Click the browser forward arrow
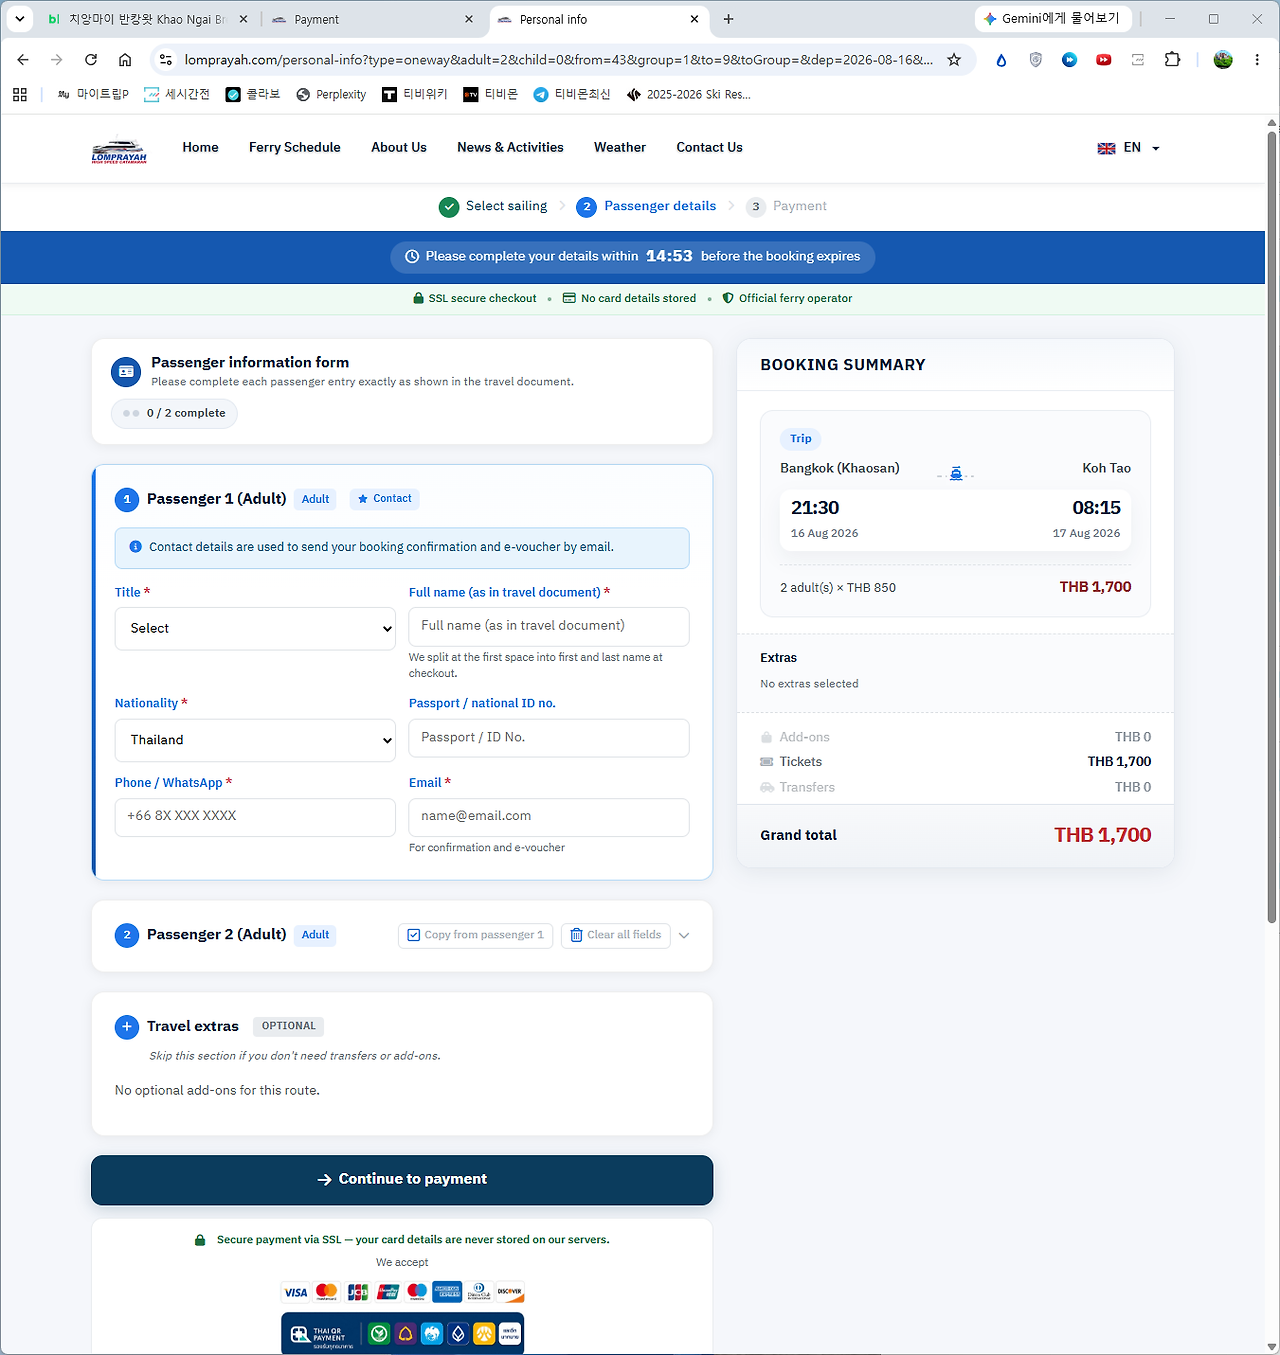This screenshot has height=1355, width=1280. click(57, 60)
